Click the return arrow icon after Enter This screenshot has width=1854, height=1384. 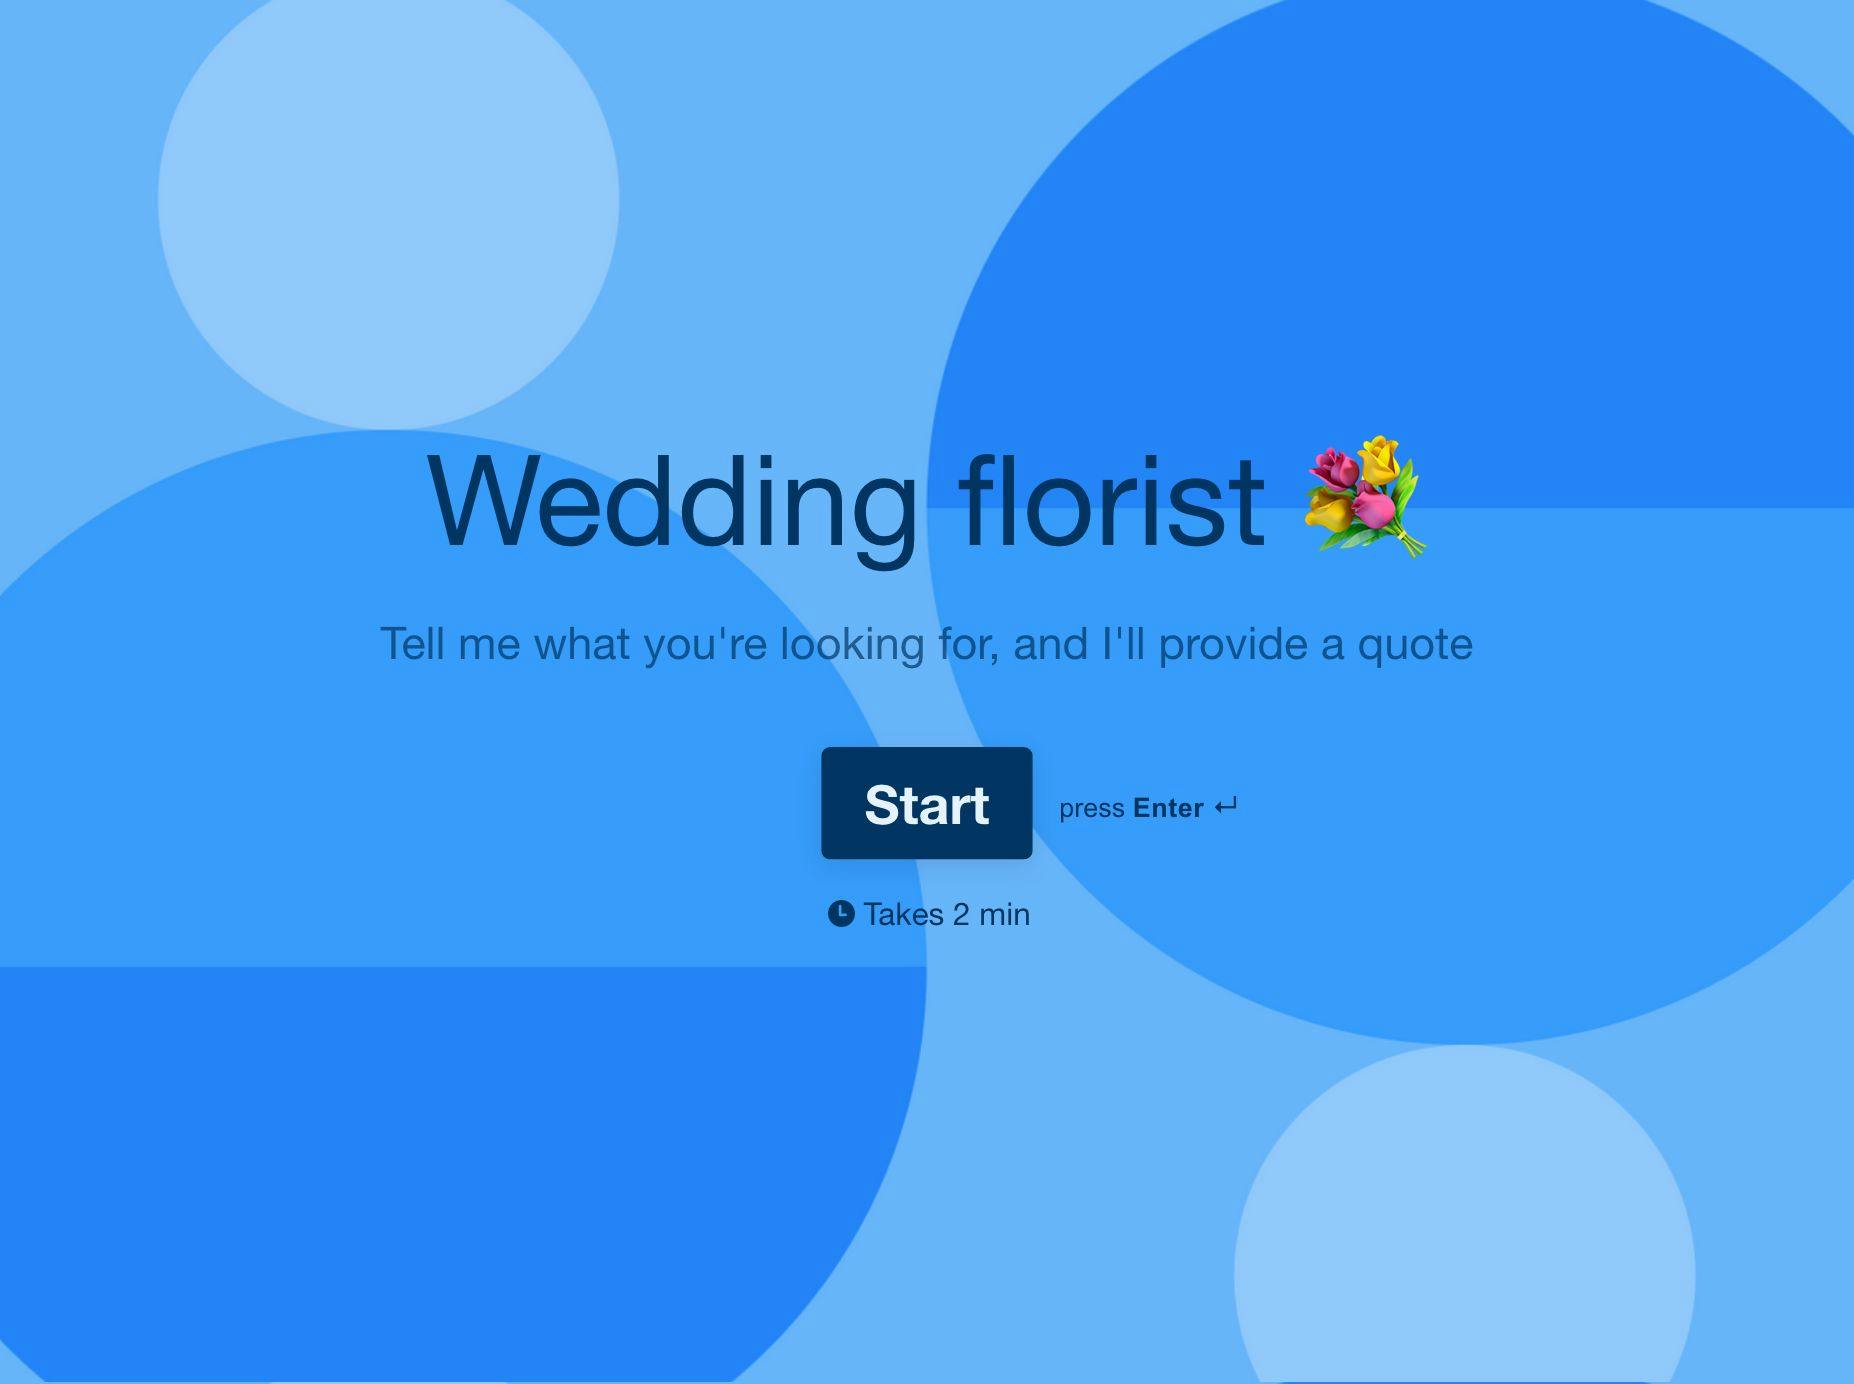pos(1226,806)
